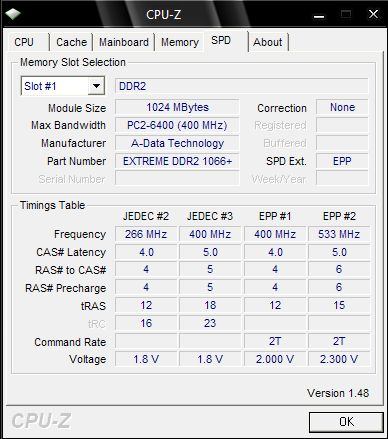Click the 266 MHz frequency cell

point(146,234)
